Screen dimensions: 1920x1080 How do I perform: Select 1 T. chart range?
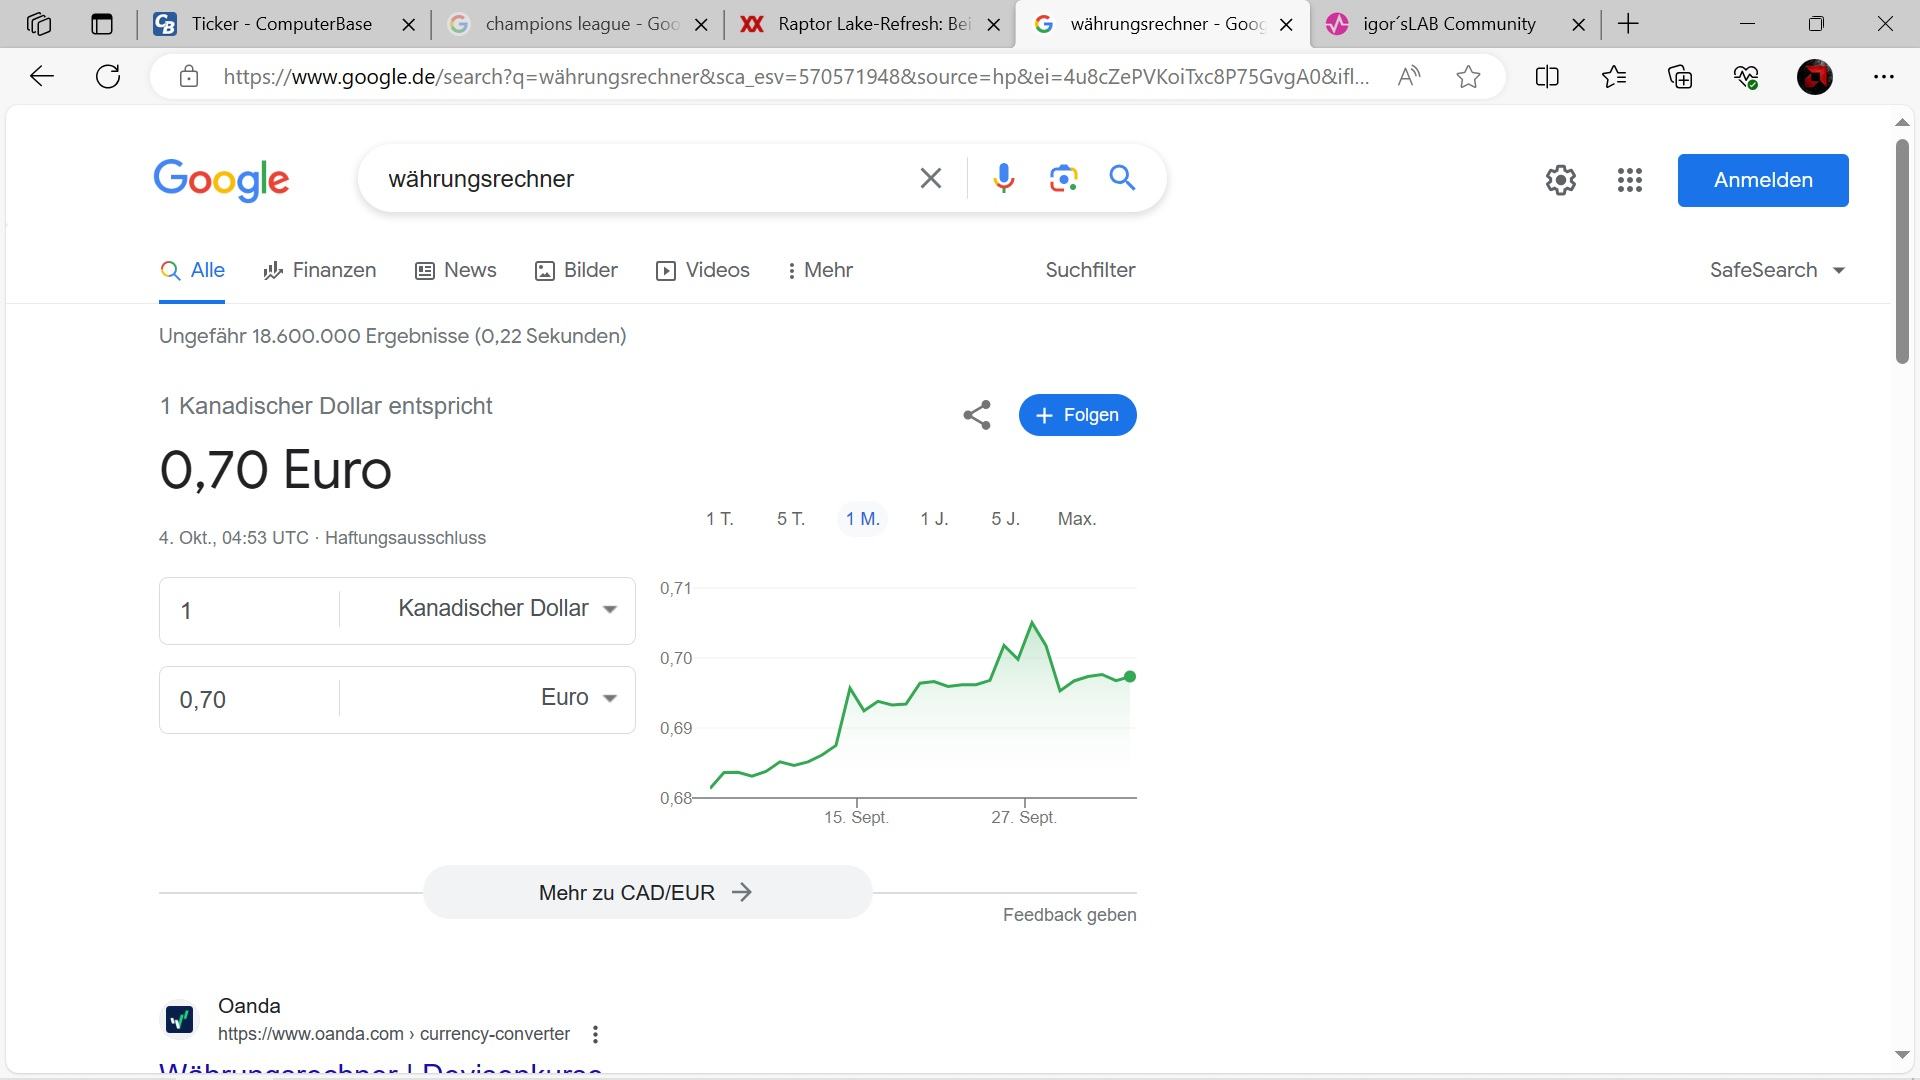click(719, 519)
